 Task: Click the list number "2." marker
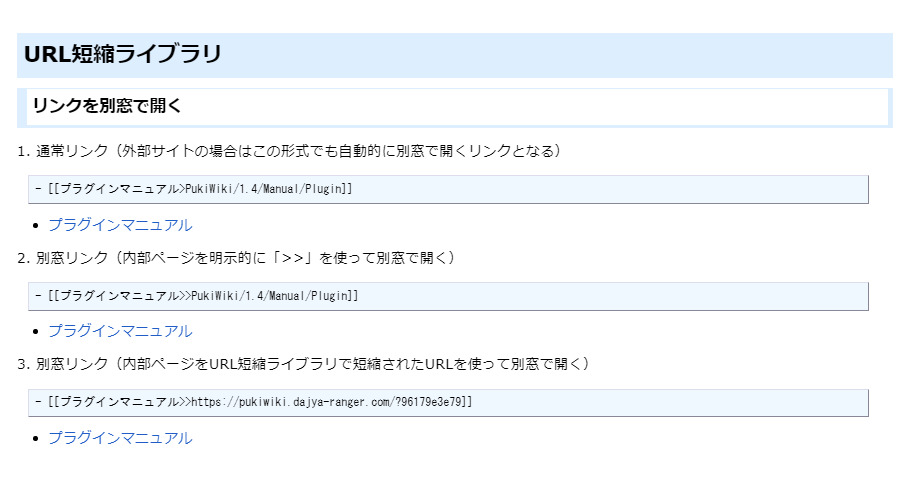[24, 258]
